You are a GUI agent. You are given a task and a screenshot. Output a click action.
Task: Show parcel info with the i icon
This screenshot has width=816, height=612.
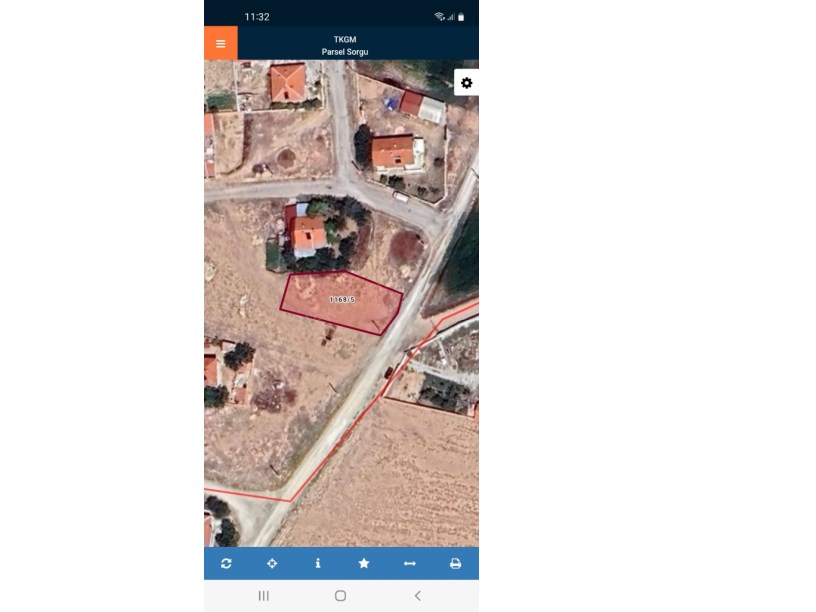point(318,563)
